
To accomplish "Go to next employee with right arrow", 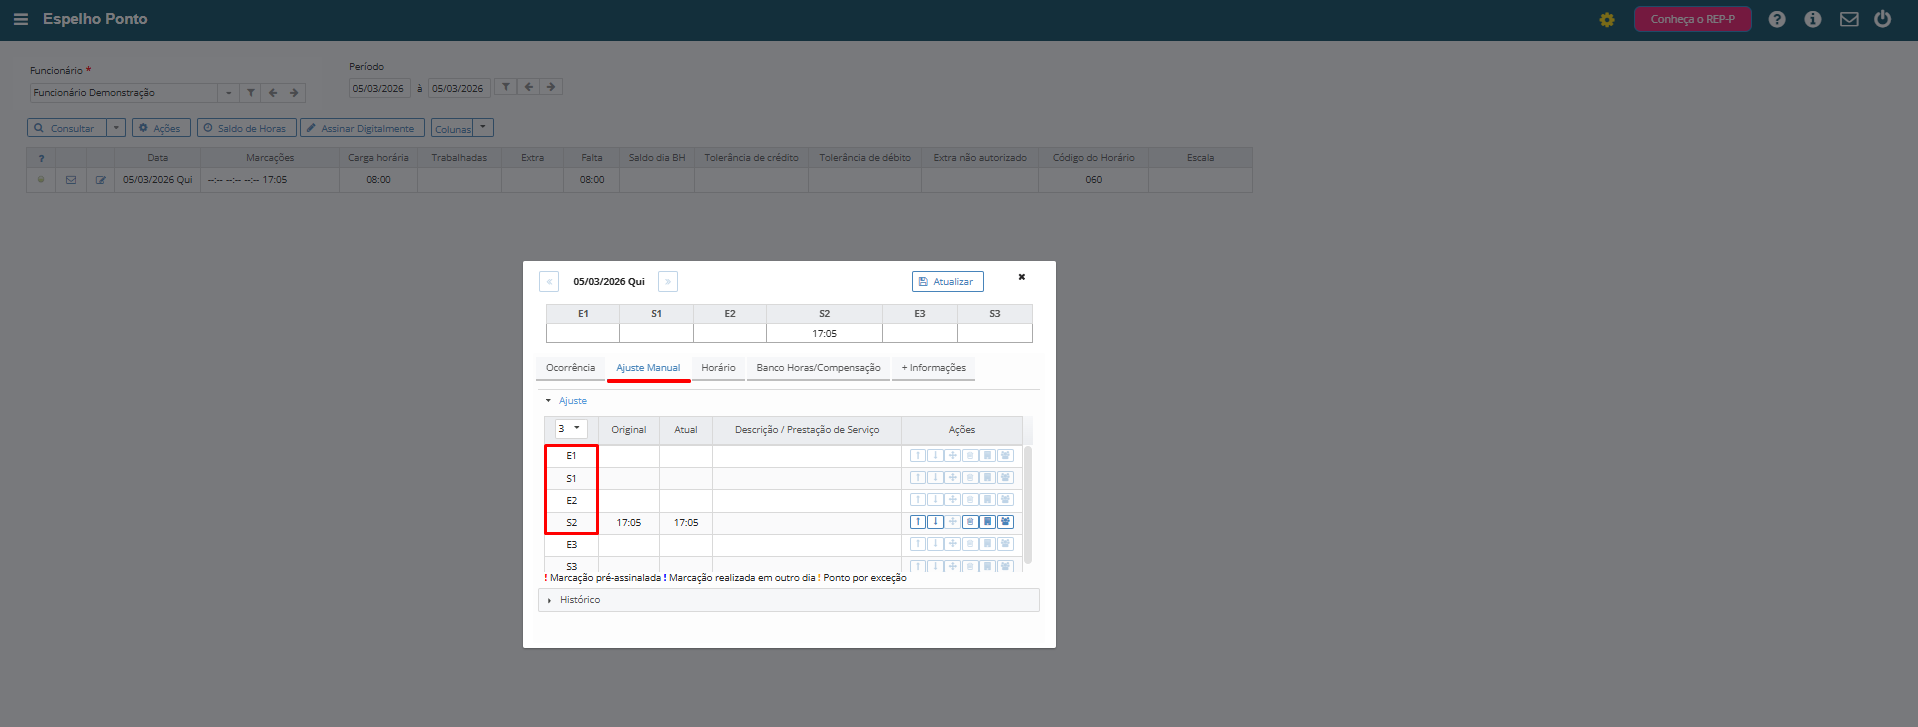I will [x=294, y=93].
